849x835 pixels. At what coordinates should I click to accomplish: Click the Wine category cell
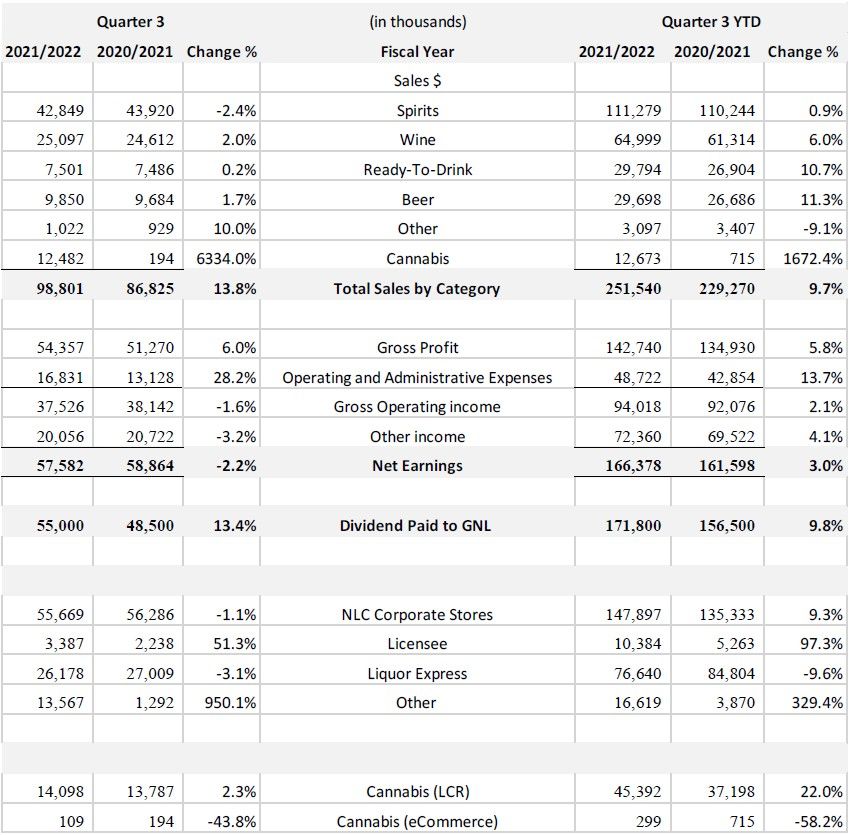[x=417, y=140]
